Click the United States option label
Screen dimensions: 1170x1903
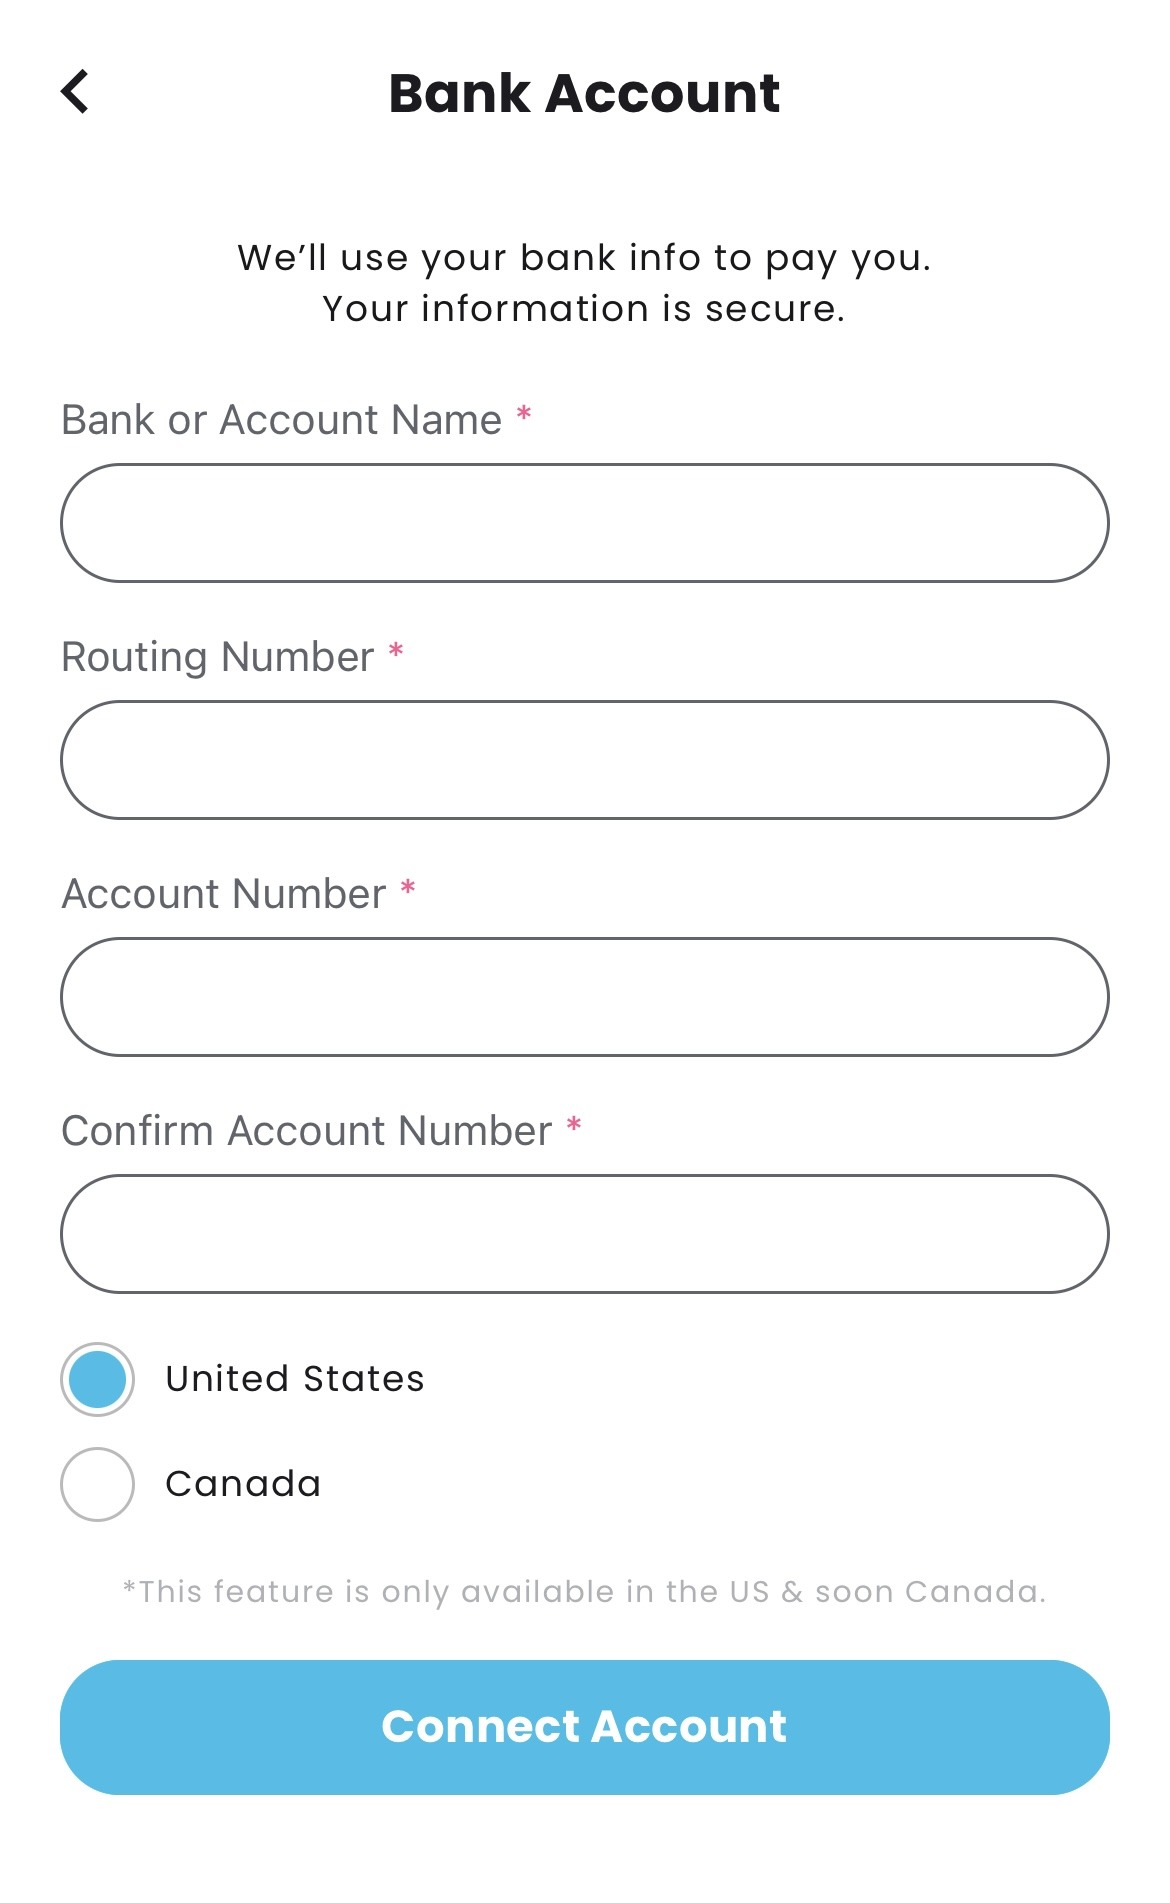tap(295, 1379)
